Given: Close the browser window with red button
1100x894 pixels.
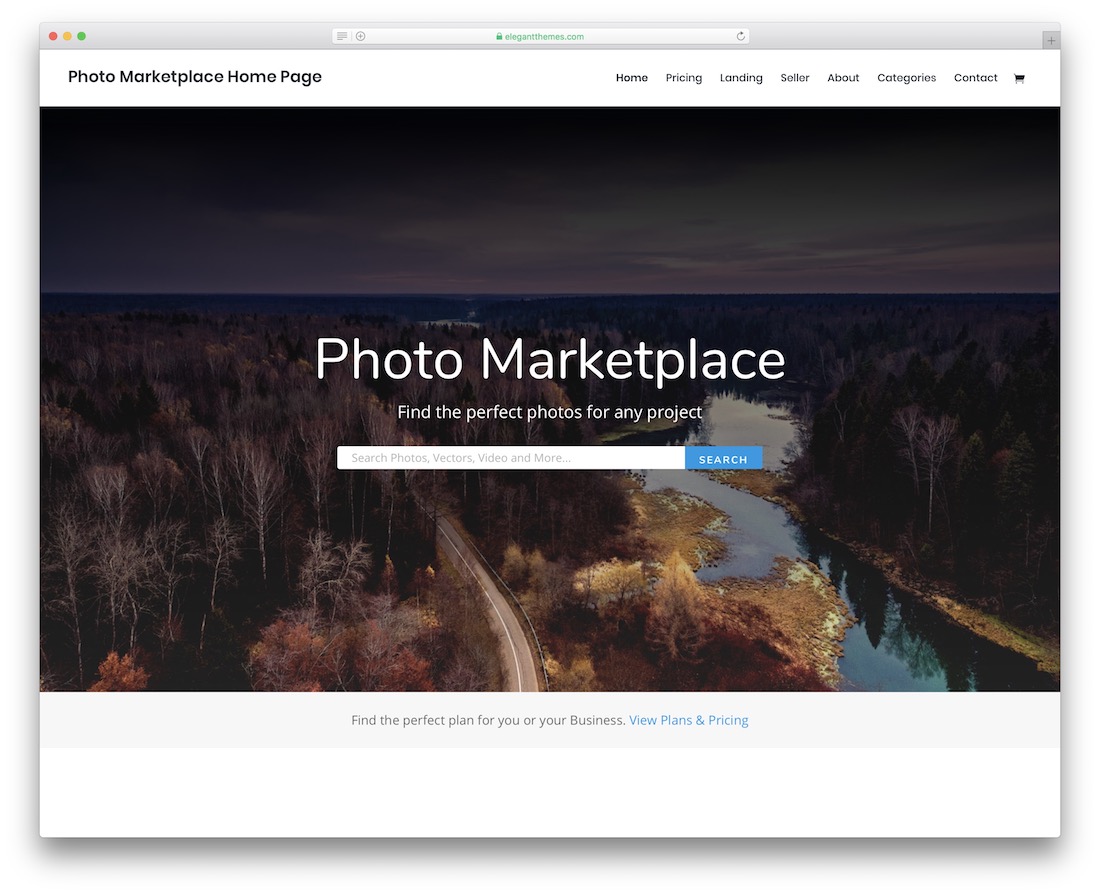Looking at the screenshot, I should pyautogui.click(x=53, y=36).
